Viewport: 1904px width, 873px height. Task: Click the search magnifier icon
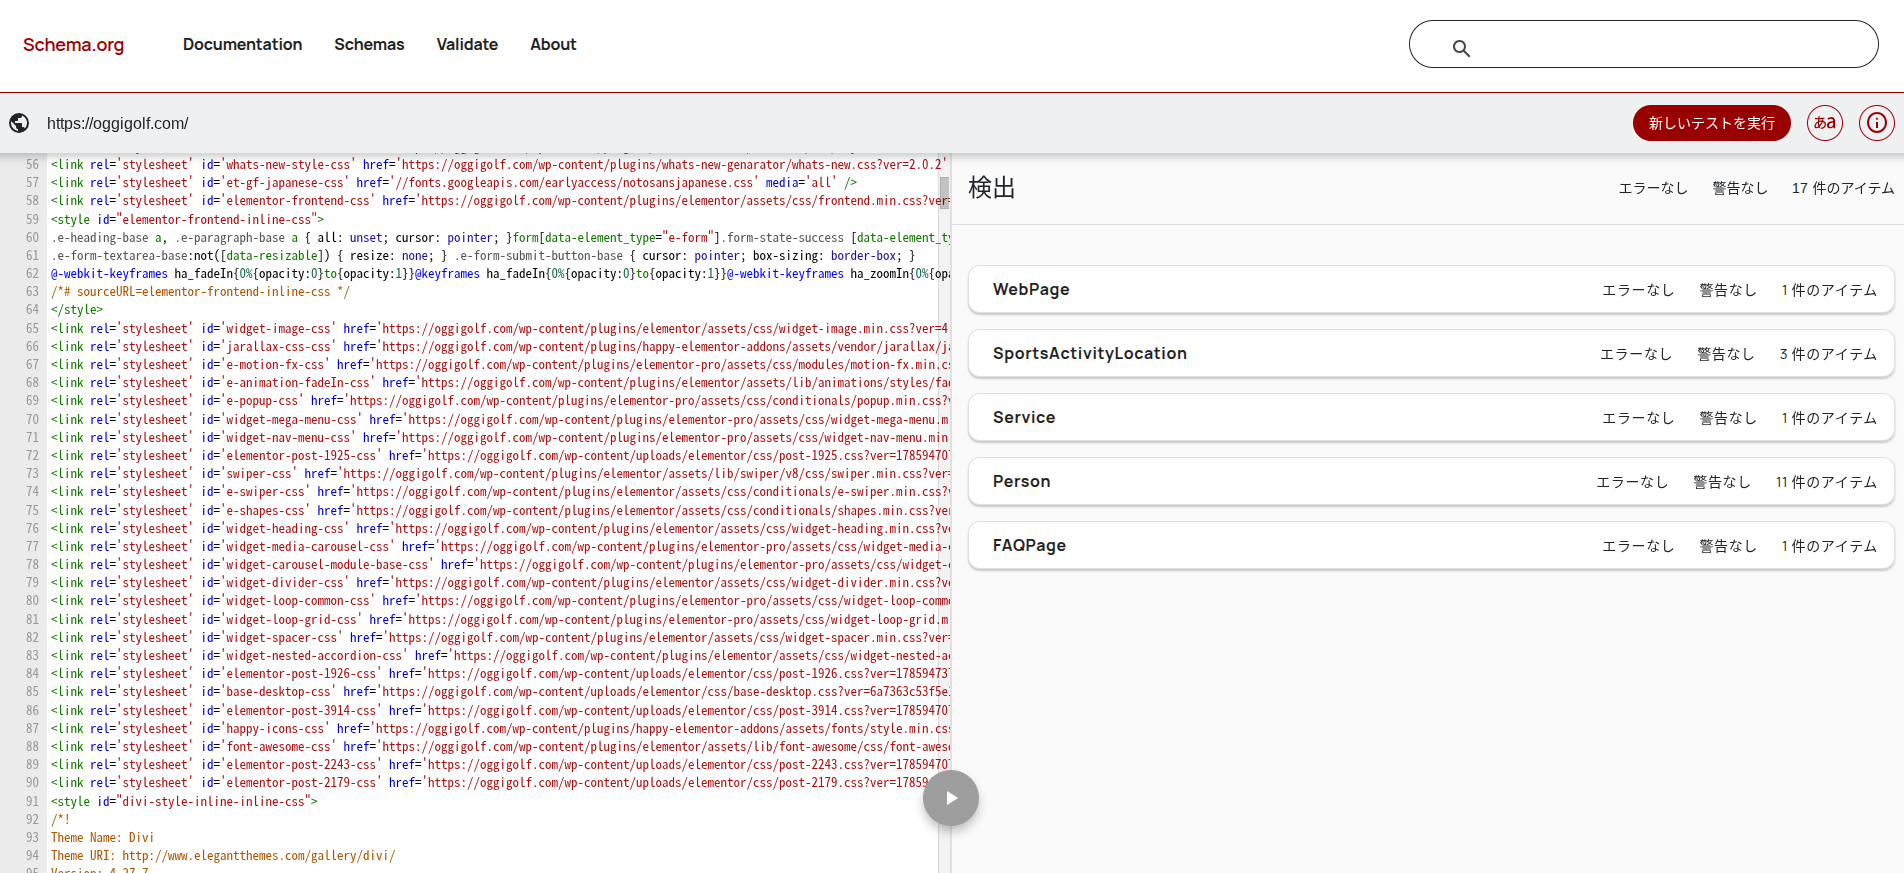(1461, 48)
